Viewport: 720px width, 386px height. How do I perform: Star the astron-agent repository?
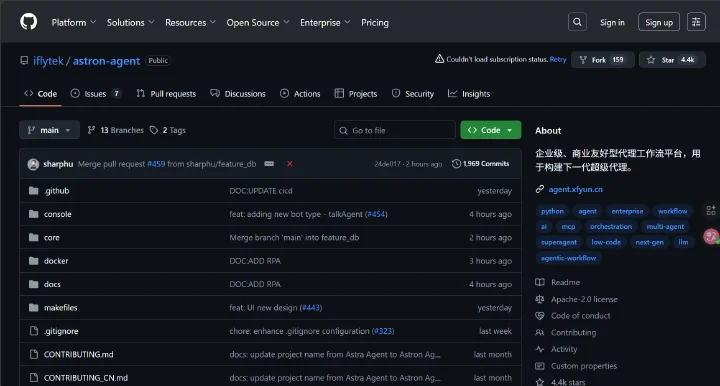(672, 60)
